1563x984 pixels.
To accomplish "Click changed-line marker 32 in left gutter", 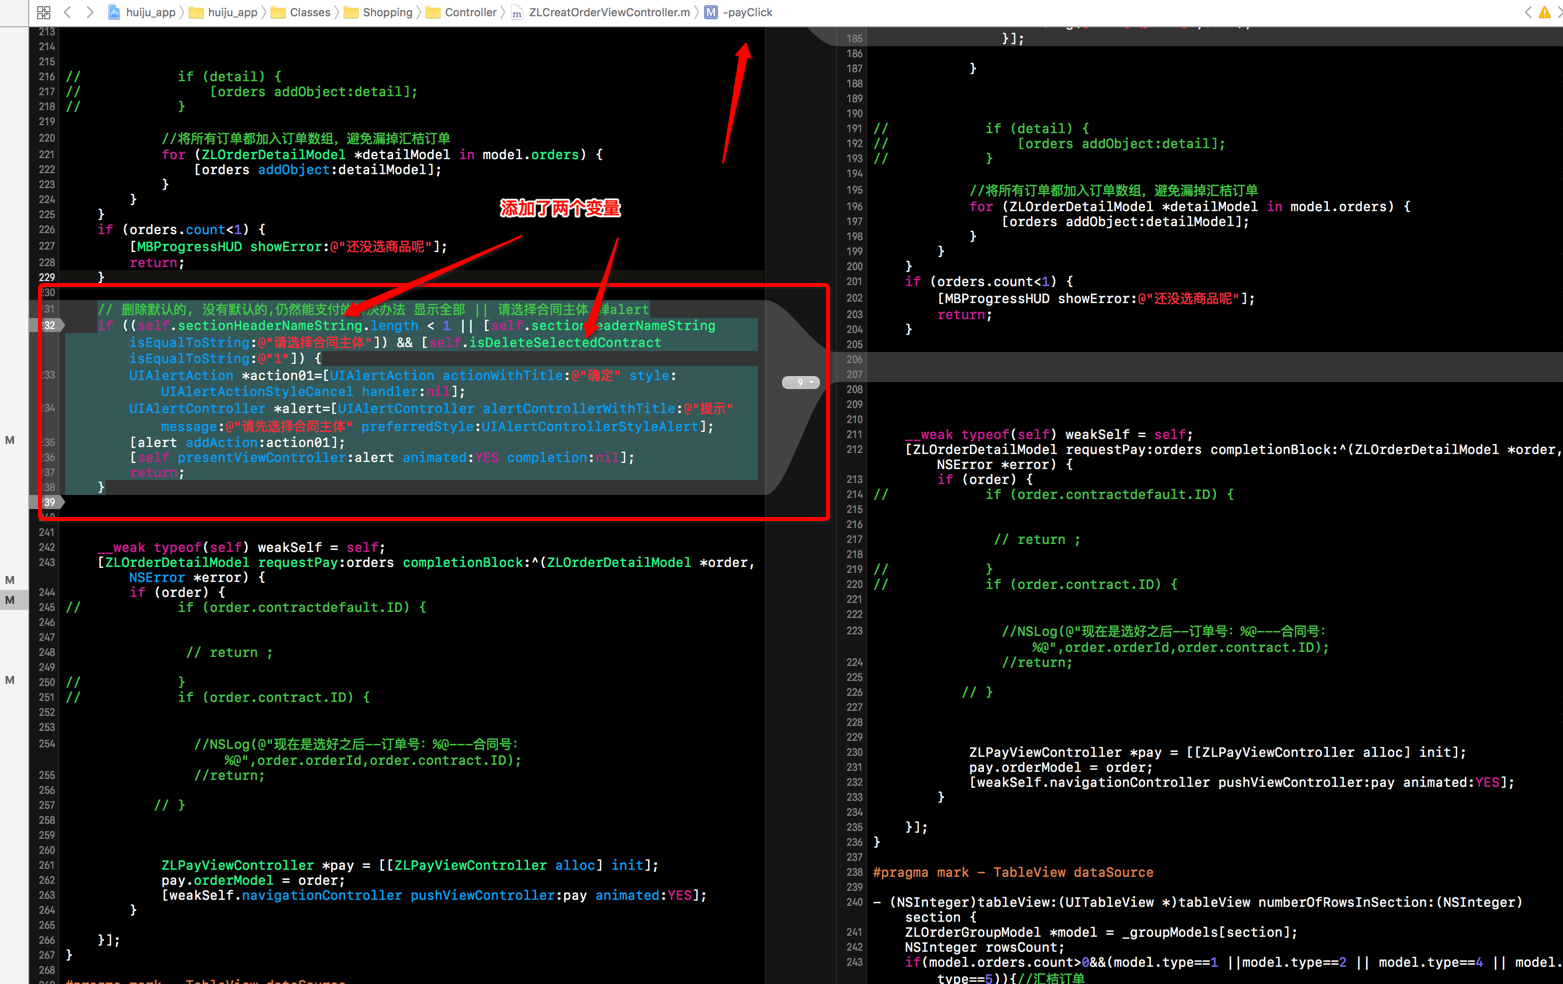I will 49,325.
